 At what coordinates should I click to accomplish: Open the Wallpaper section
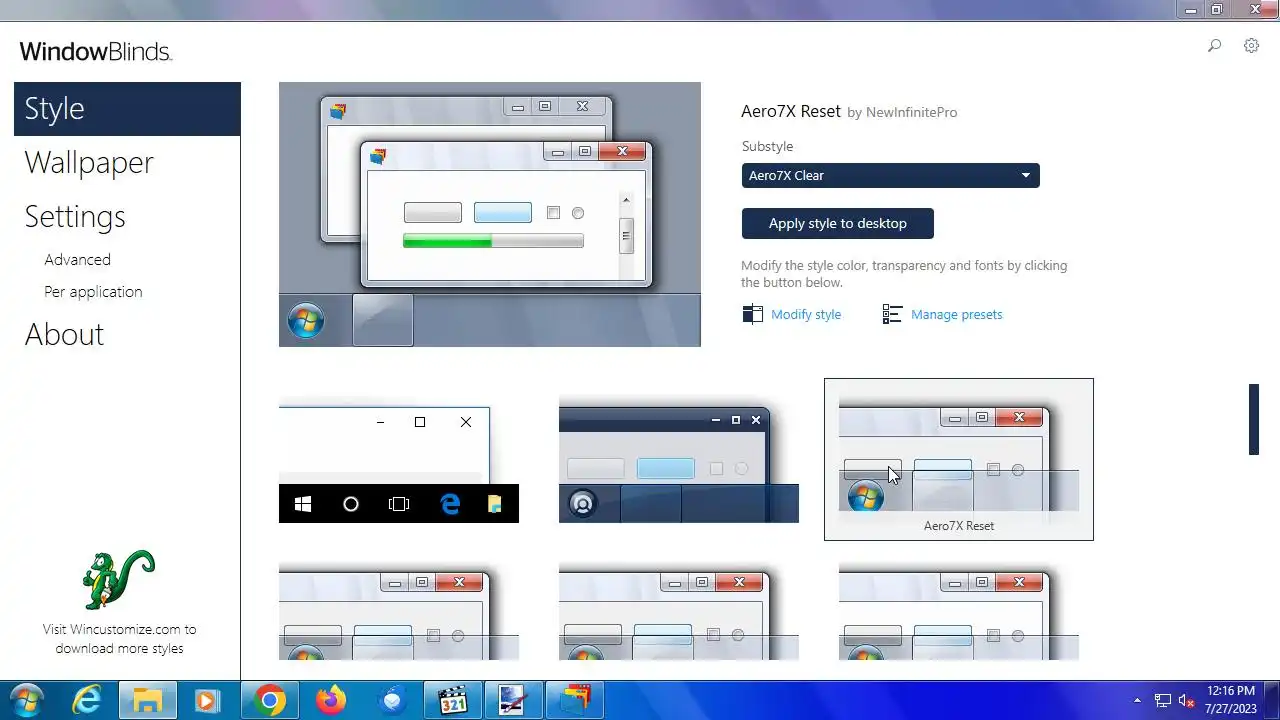89,163
